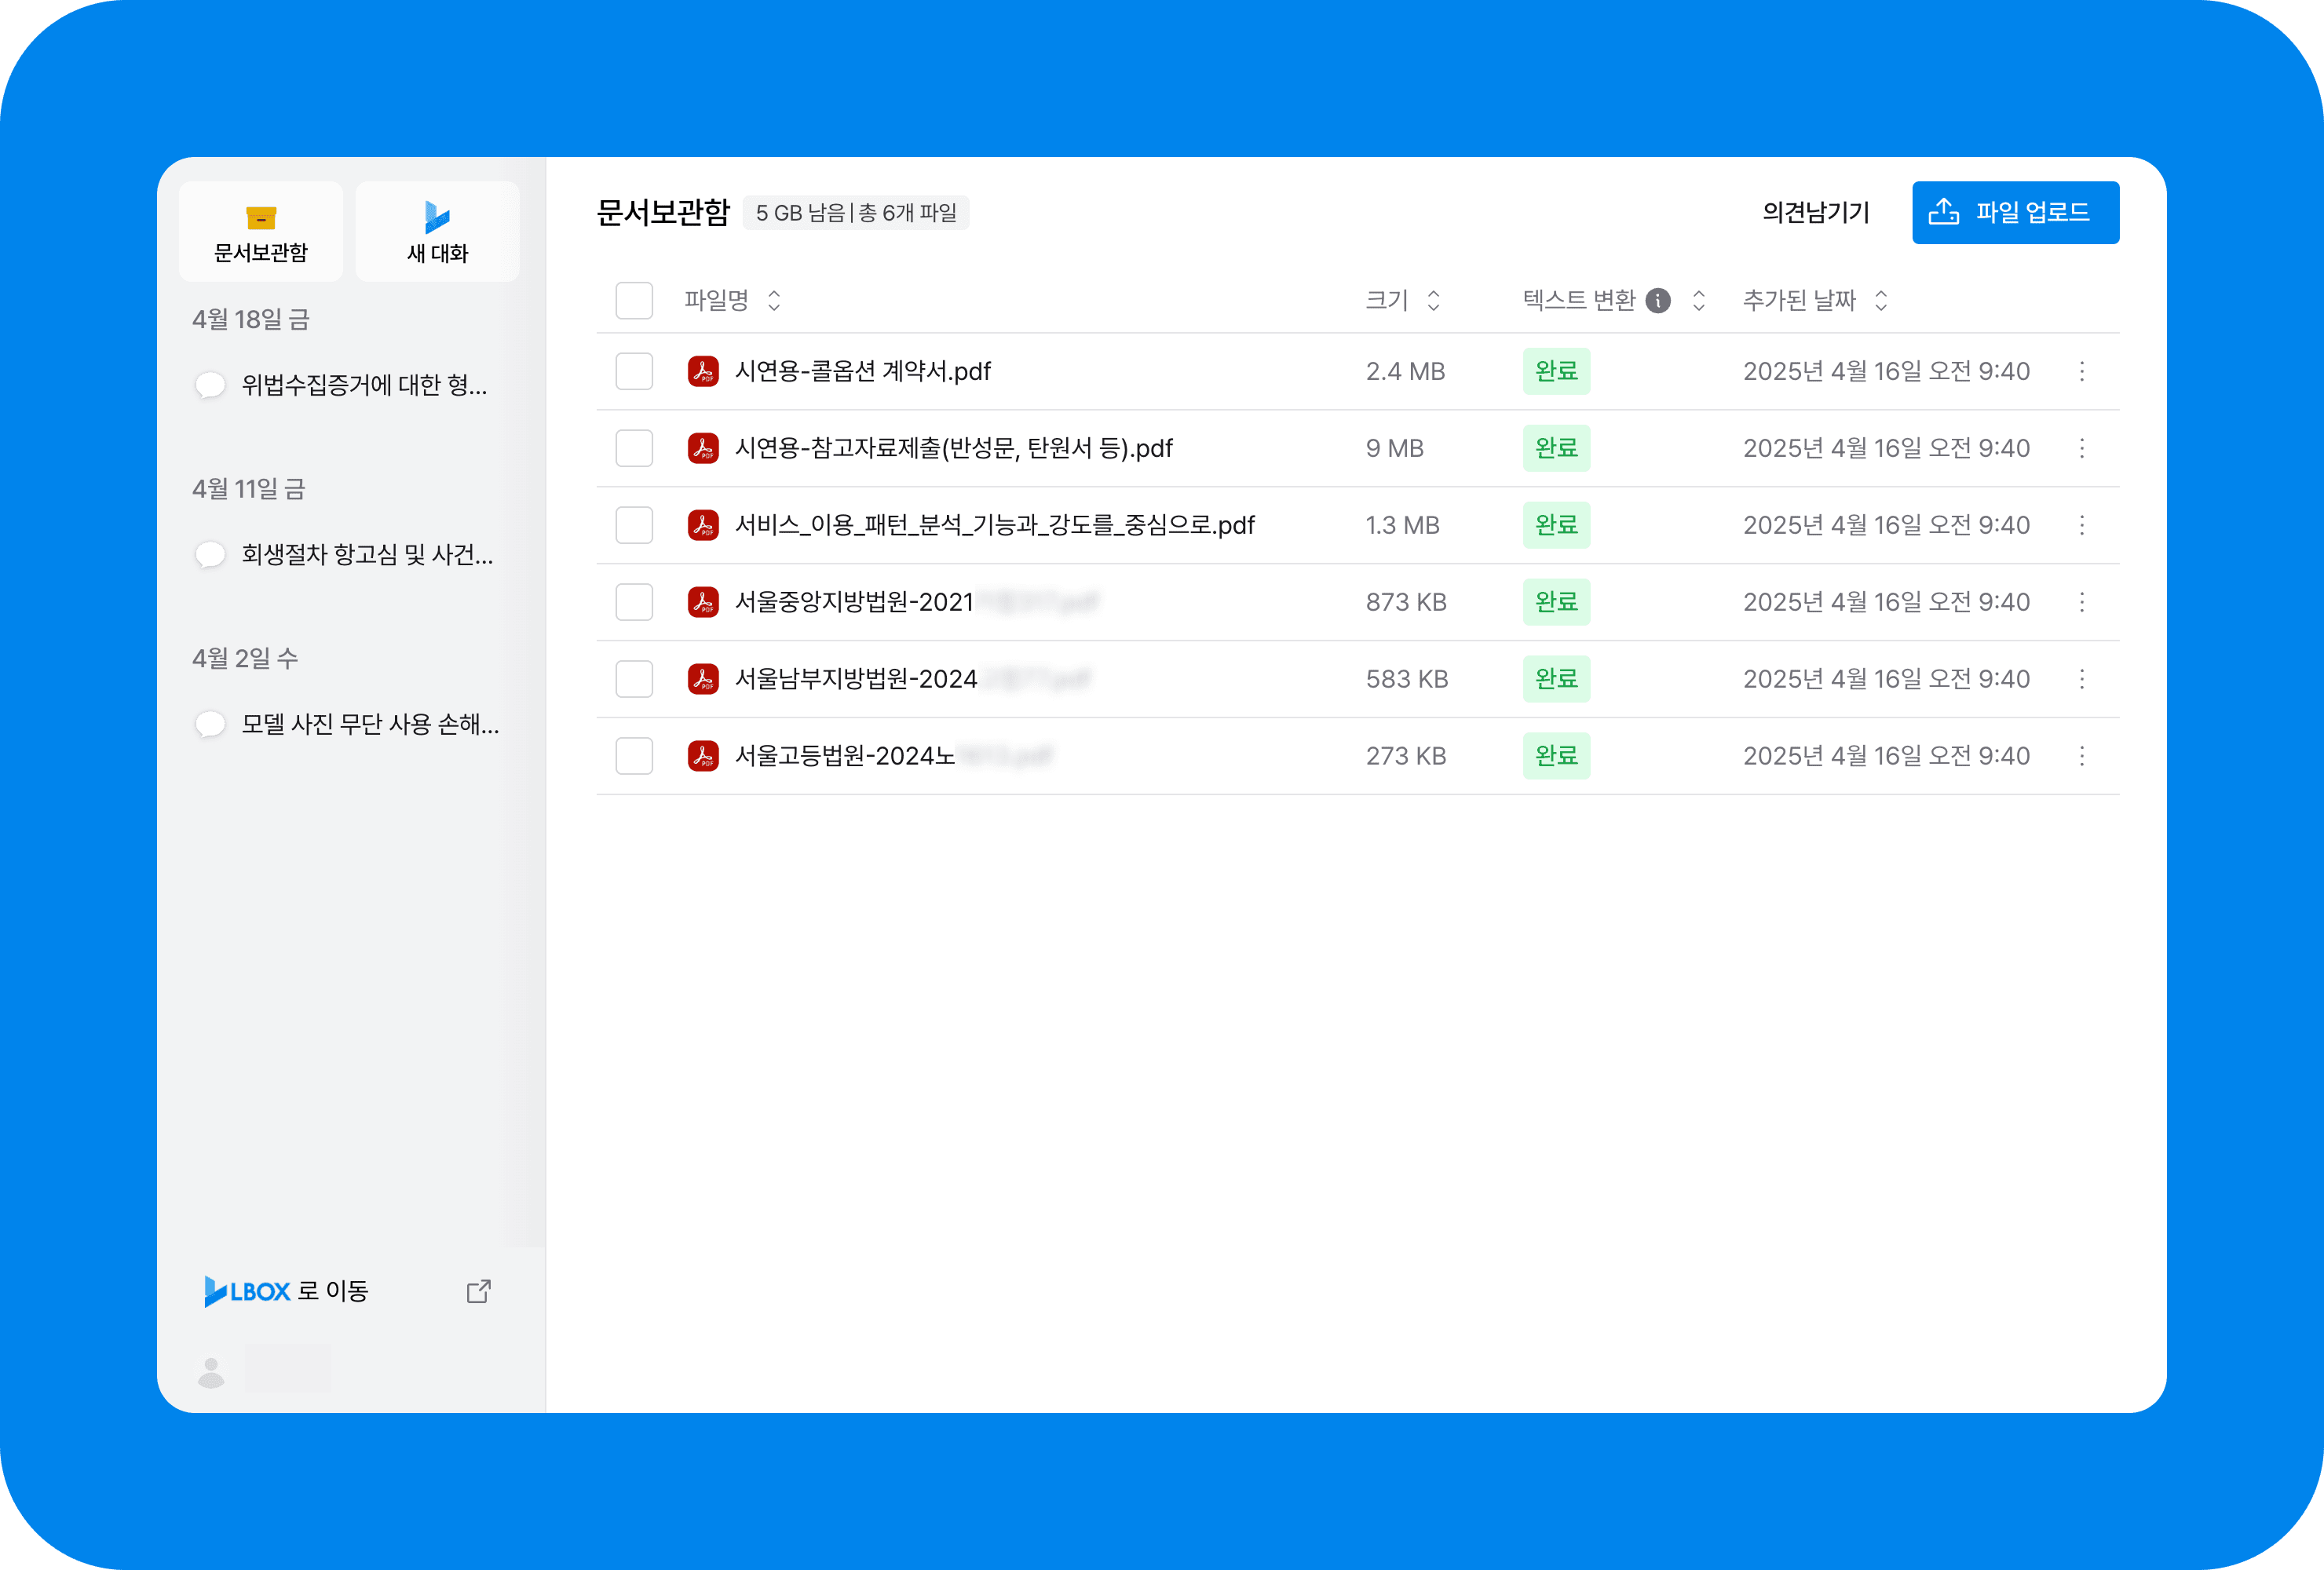Check the box for 서울남부지방법원-2024 file
Viewport: 2324px width, 1570px height.
click(634, 679)
